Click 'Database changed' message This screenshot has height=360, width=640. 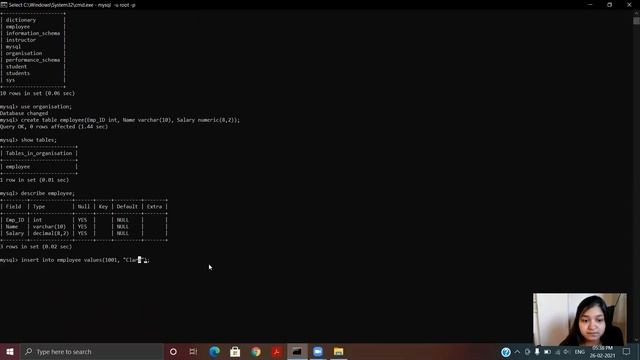(24, 113)
